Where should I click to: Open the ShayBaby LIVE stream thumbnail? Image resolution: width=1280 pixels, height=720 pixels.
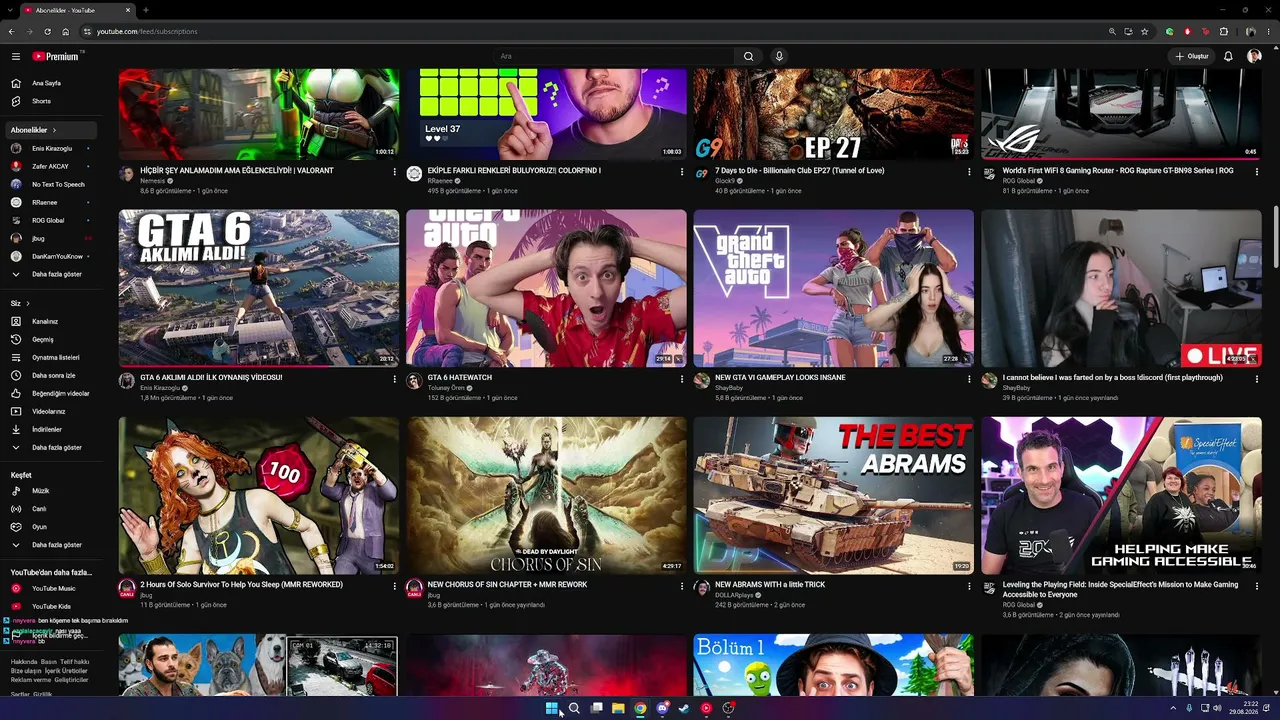click(1121, 288)
